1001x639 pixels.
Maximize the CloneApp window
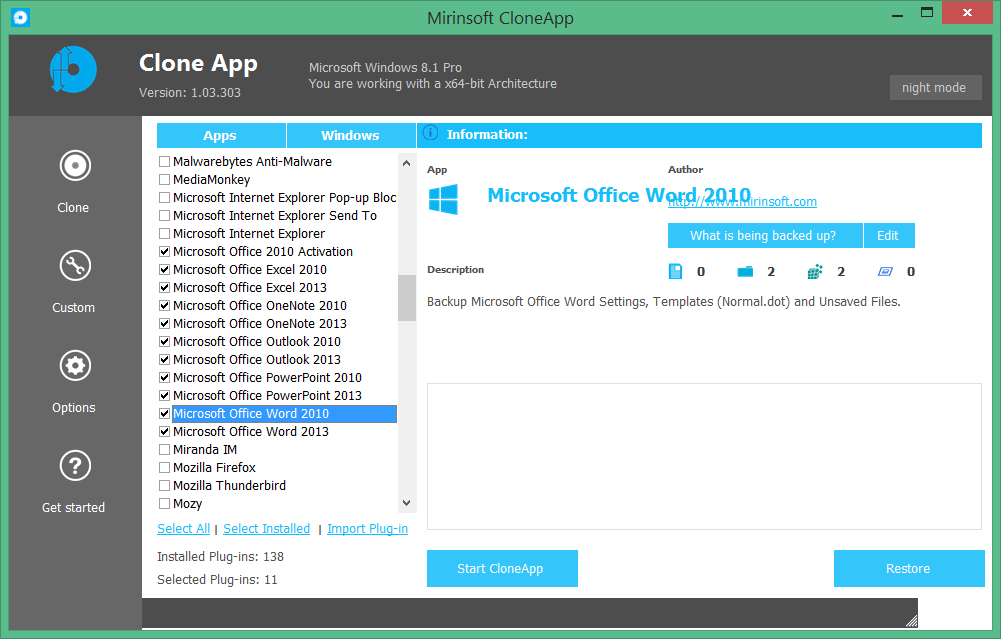point(927,13)
